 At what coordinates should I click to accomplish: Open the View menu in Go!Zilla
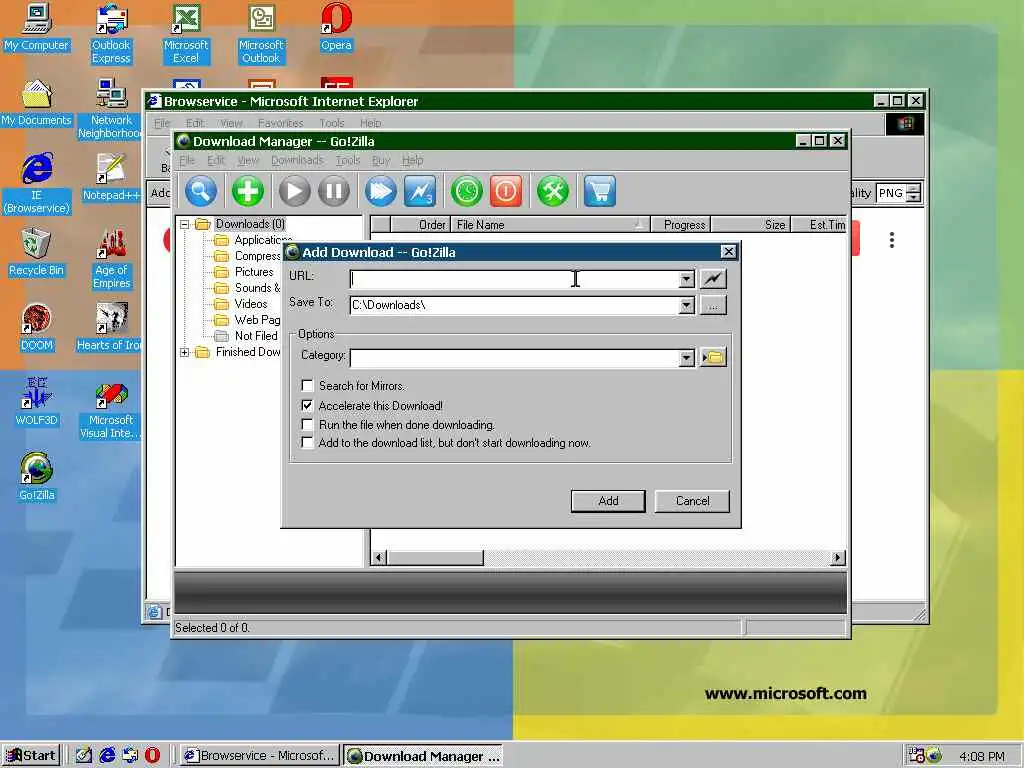click(x=248, y=160)
